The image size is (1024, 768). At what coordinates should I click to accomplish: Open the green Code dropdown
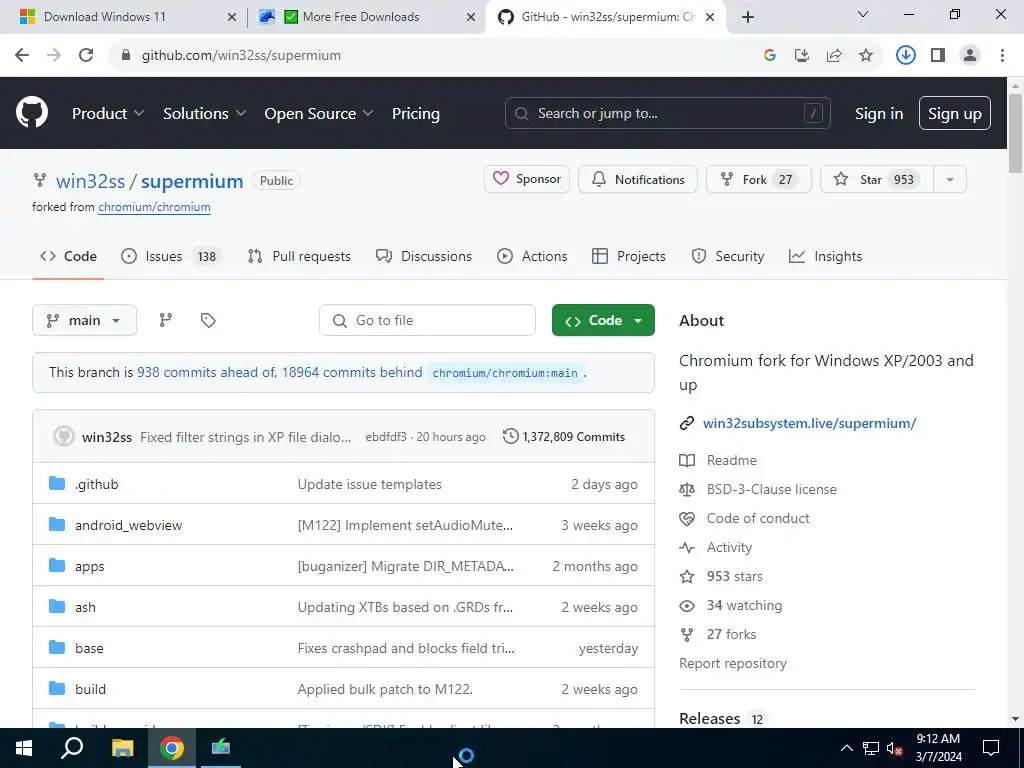pos(603,320)
